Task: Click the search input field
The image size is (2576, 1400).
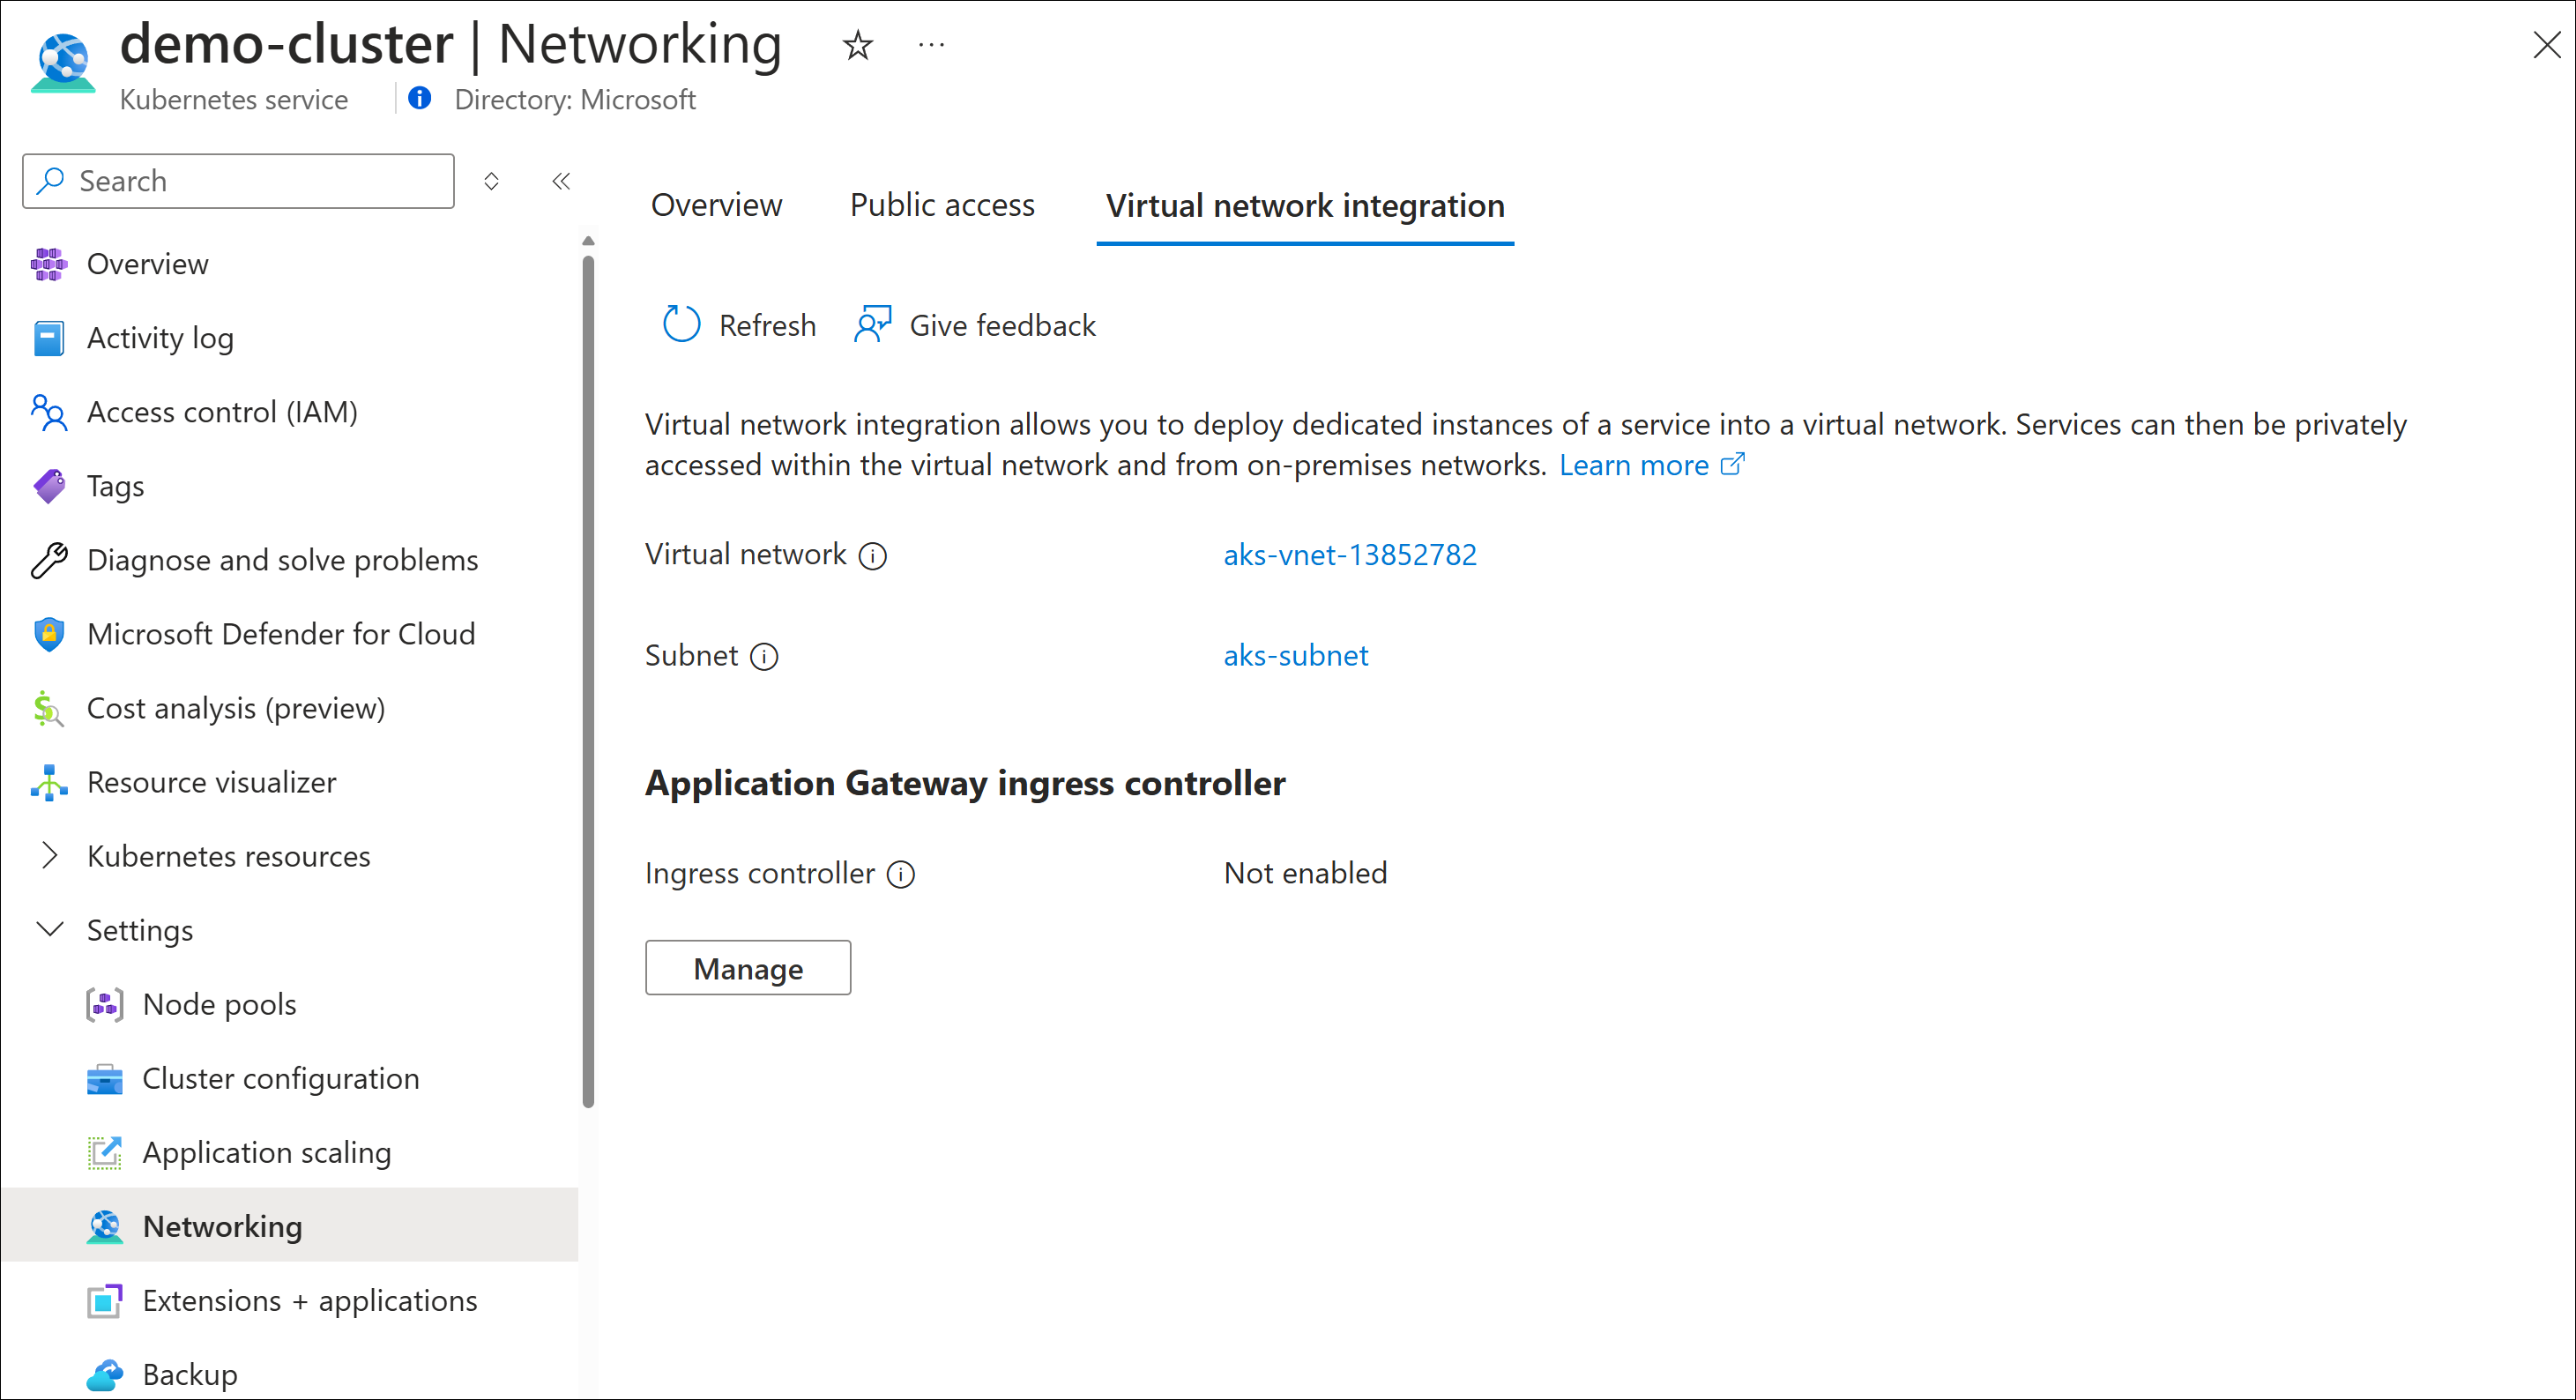Action: [242, 179]
